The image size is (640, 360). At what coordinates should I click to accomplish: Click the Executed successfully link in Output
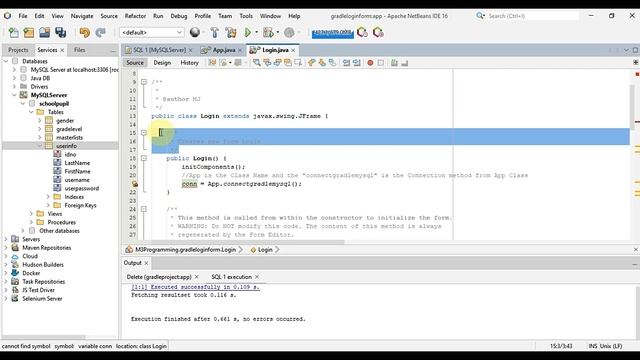[195, 287]
